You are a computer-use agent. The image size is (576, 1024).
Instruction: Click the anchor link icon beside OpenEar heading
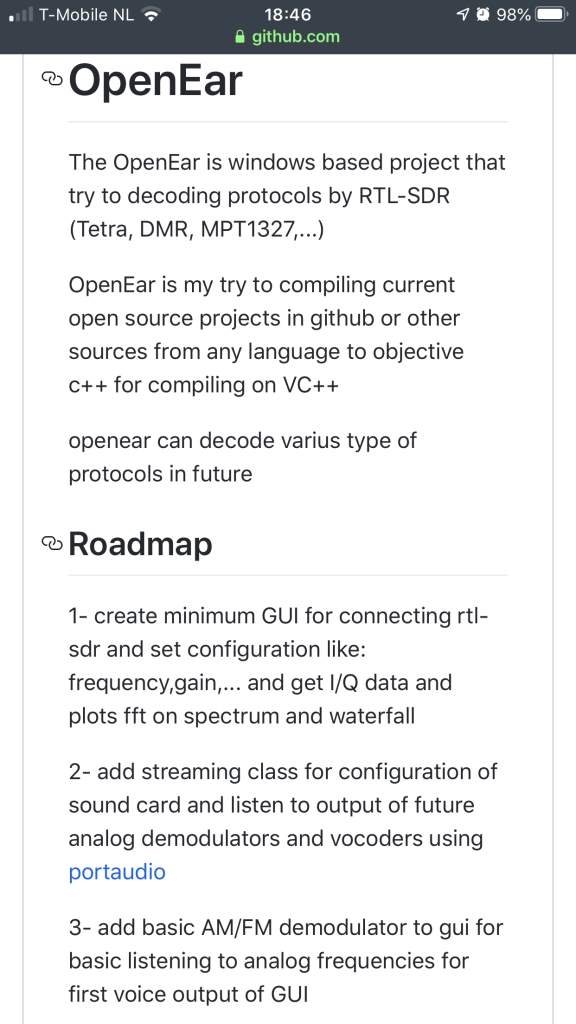[52, 78]
